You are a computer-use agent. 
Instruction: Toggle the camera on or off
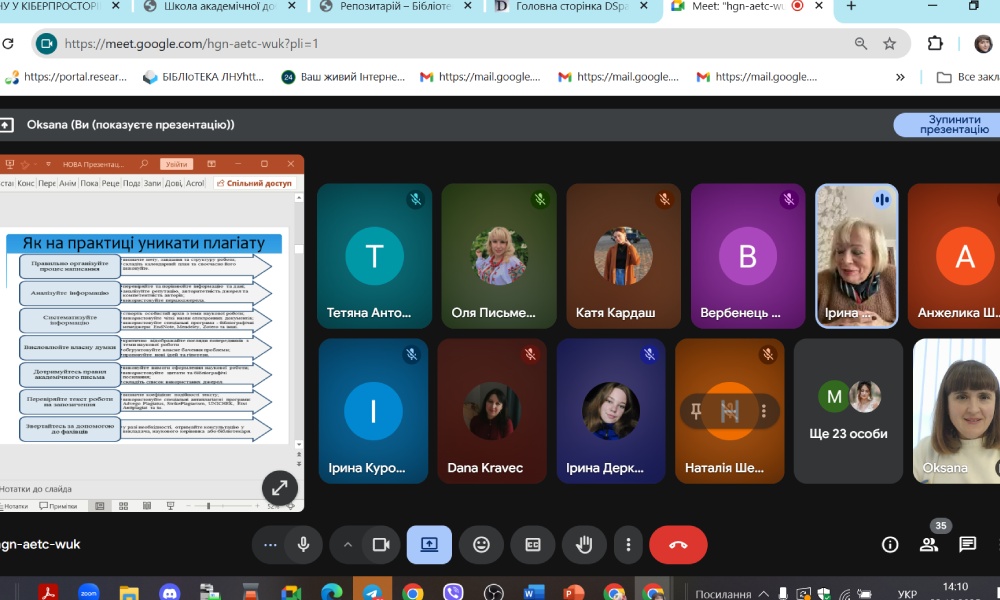[x=380, y=545]
